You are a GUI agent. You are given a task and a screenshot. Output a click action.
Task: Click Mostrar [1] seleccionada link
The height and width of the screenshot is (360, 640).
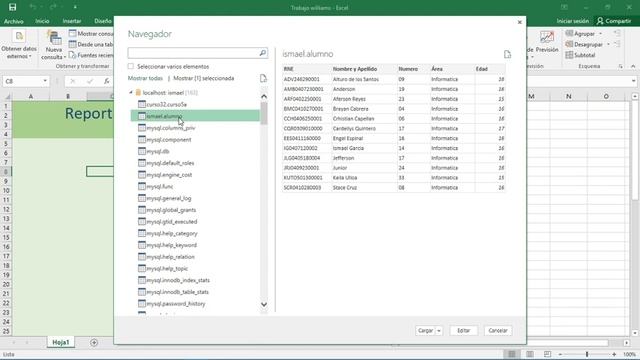[x=204, y=78]
